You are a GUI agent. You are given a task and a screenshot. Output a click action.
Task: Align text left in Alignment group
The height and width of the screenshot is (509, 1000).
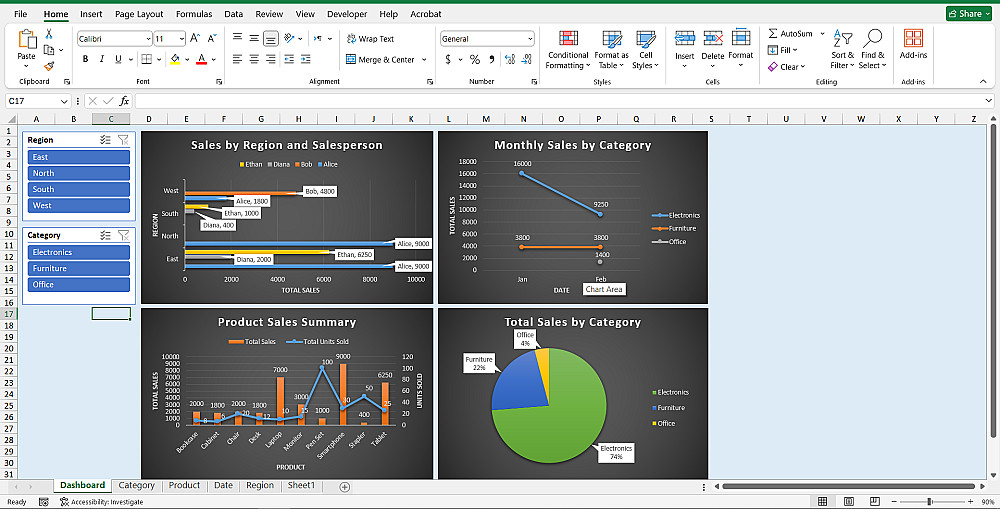click(x=237, y=59)
